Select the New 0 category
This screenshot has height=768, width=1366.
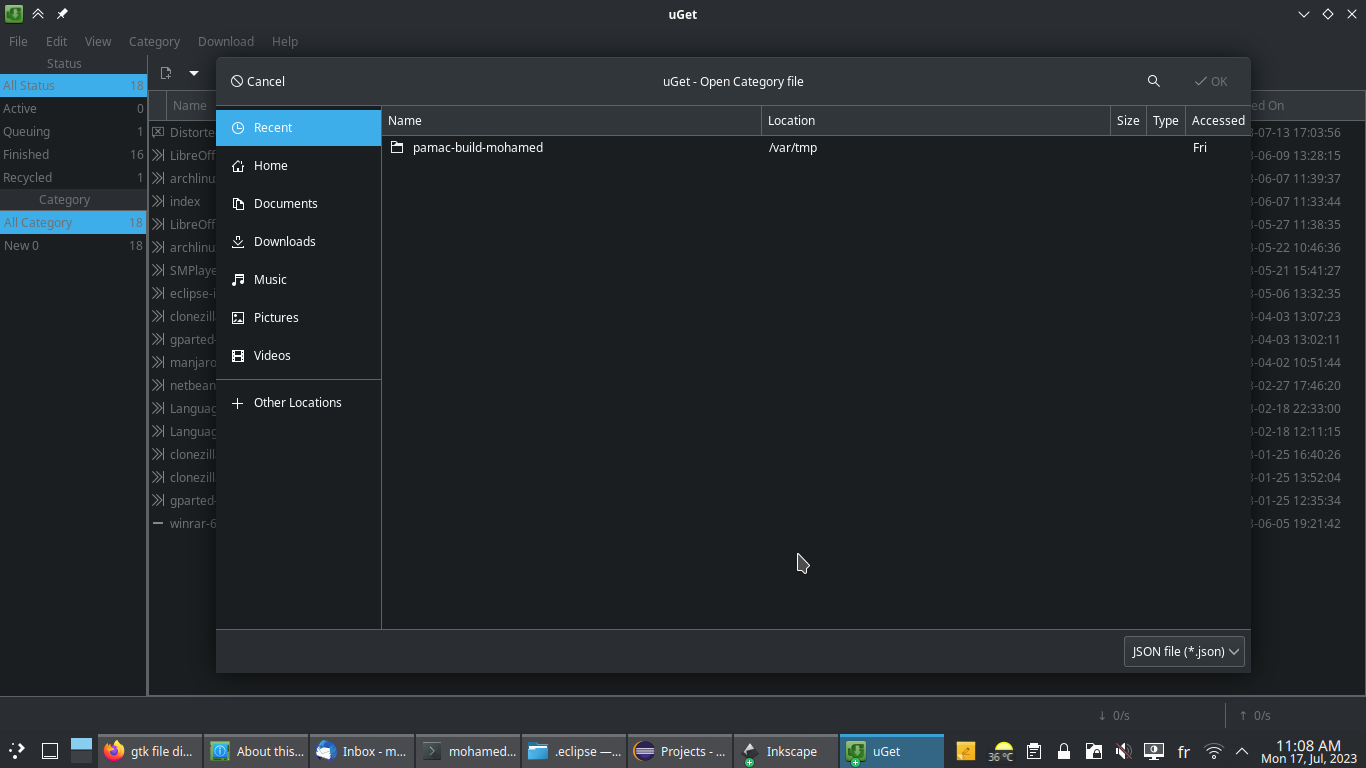(73, 245)
